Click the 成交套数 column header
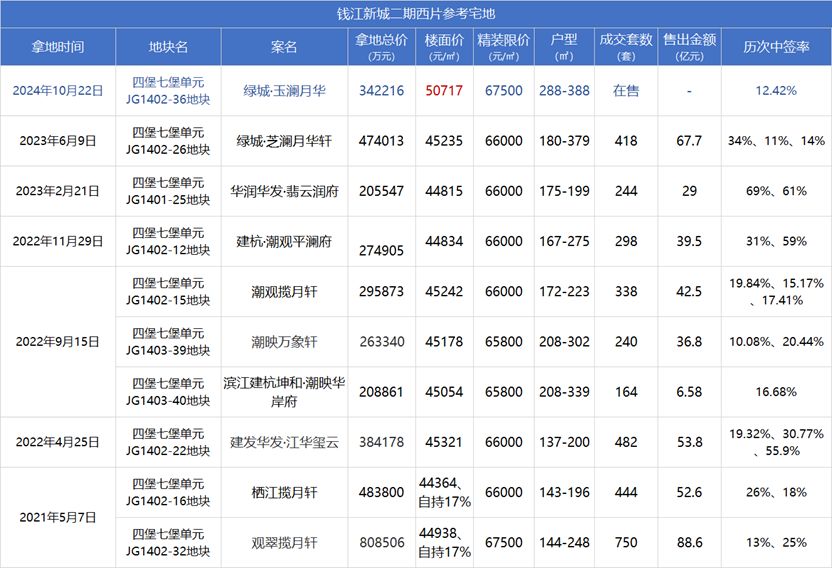832x568 pixels. pos(626,47)
